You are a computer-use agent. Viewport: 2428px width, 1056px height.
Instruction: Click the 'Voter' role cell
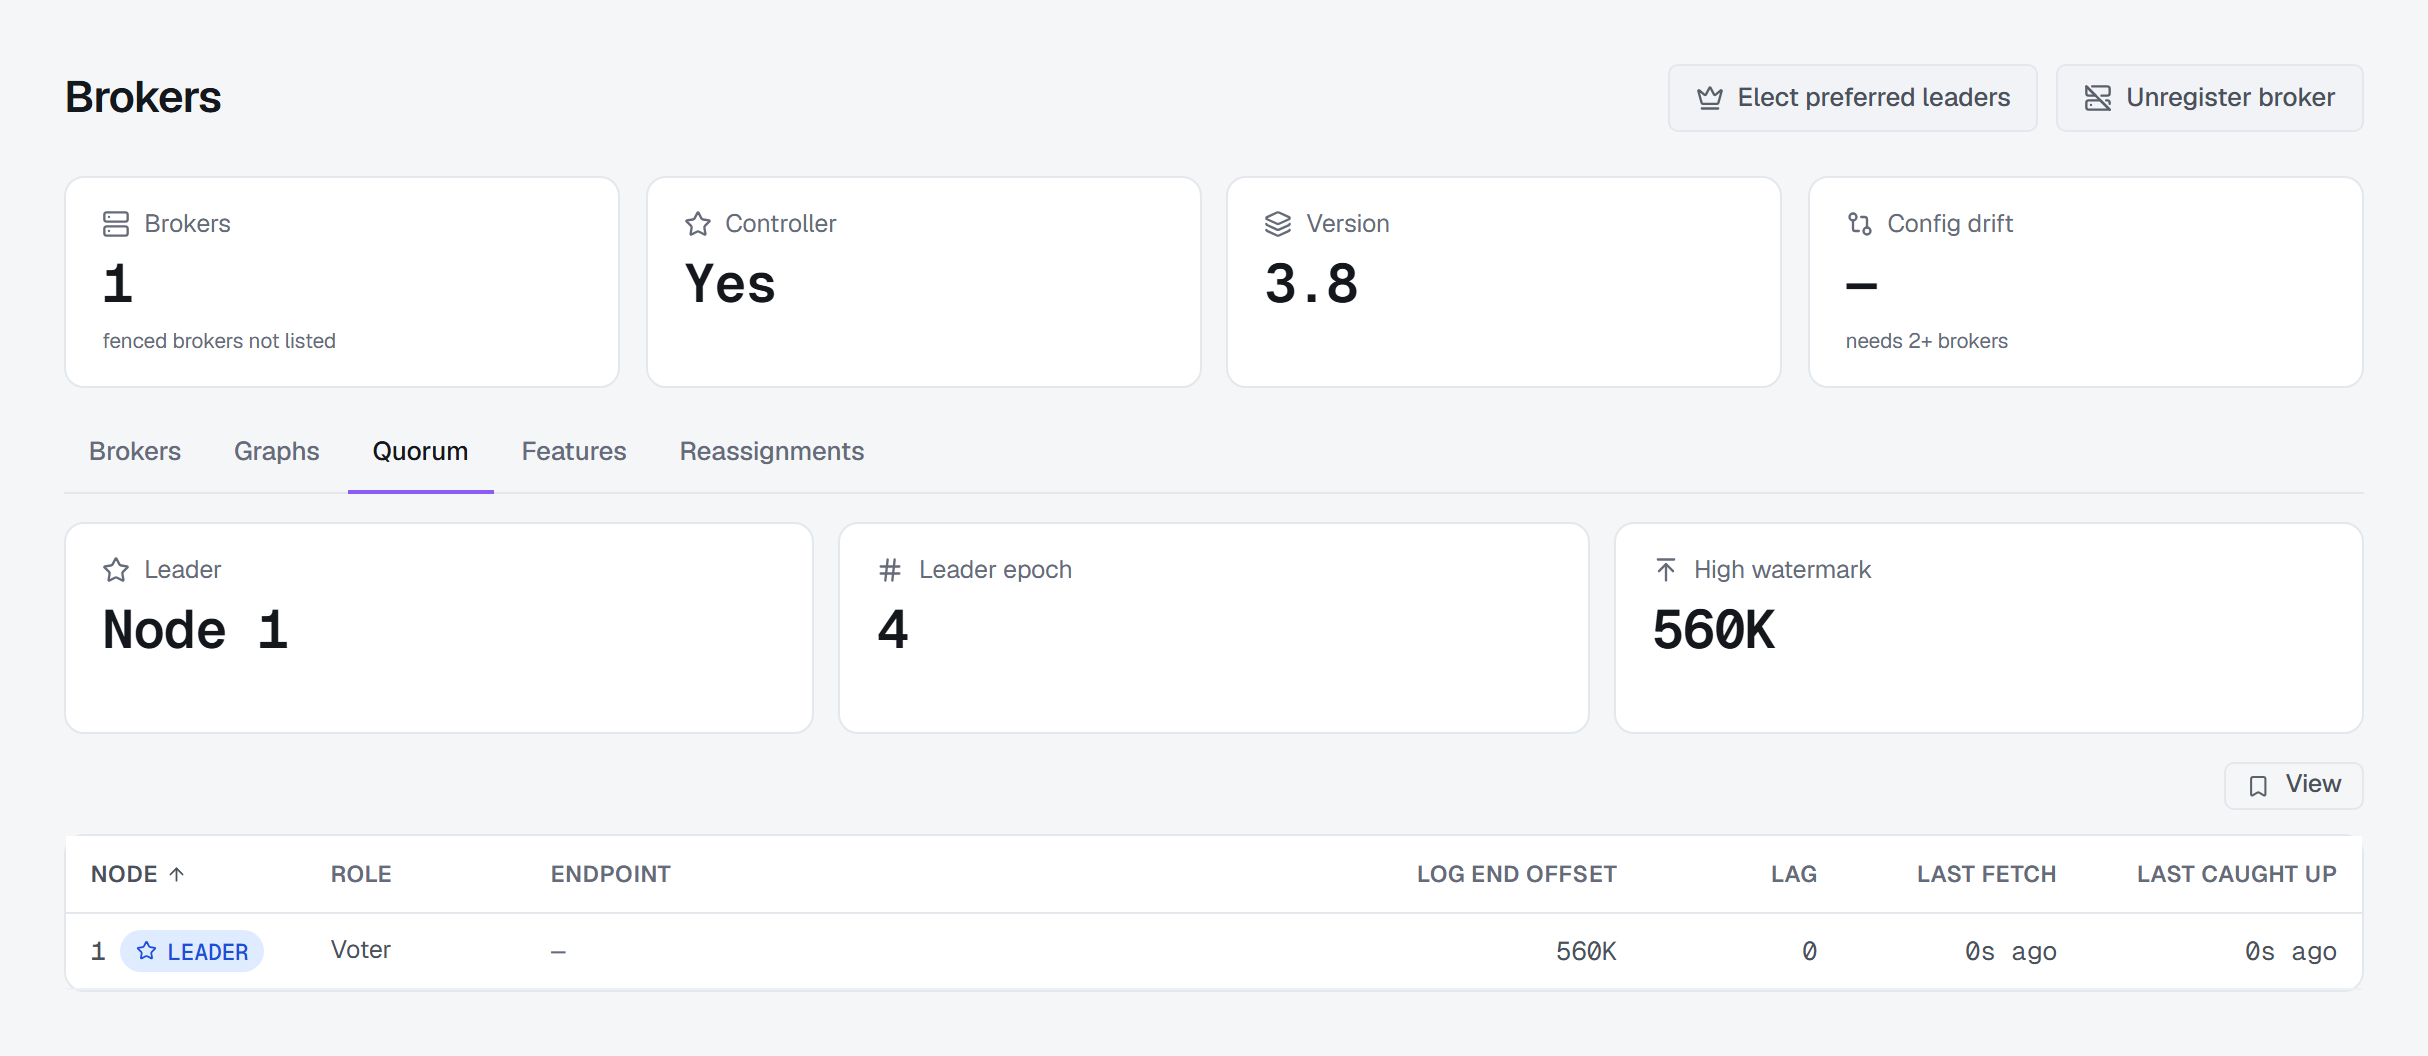tap(361, 950)
